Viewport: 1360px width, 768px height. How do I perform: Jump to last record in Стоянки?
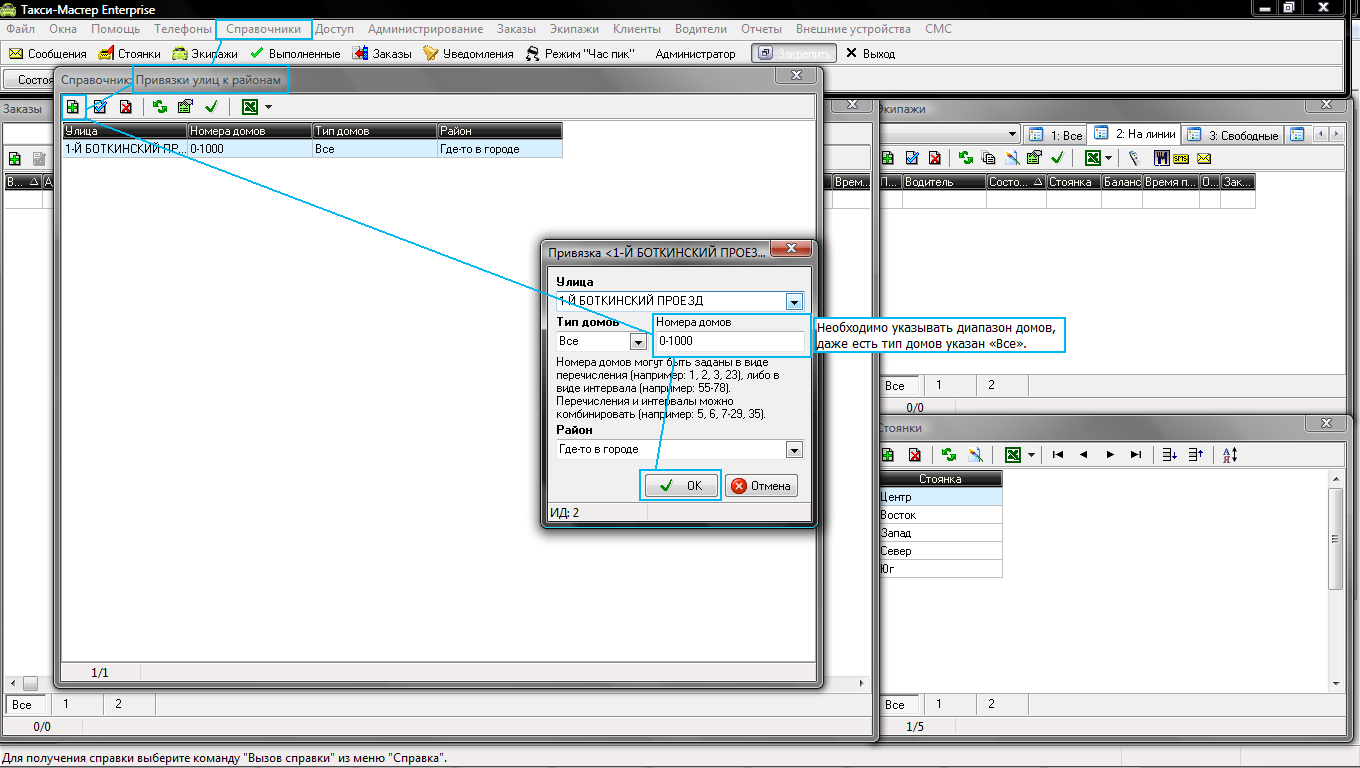coord(1135,455)
